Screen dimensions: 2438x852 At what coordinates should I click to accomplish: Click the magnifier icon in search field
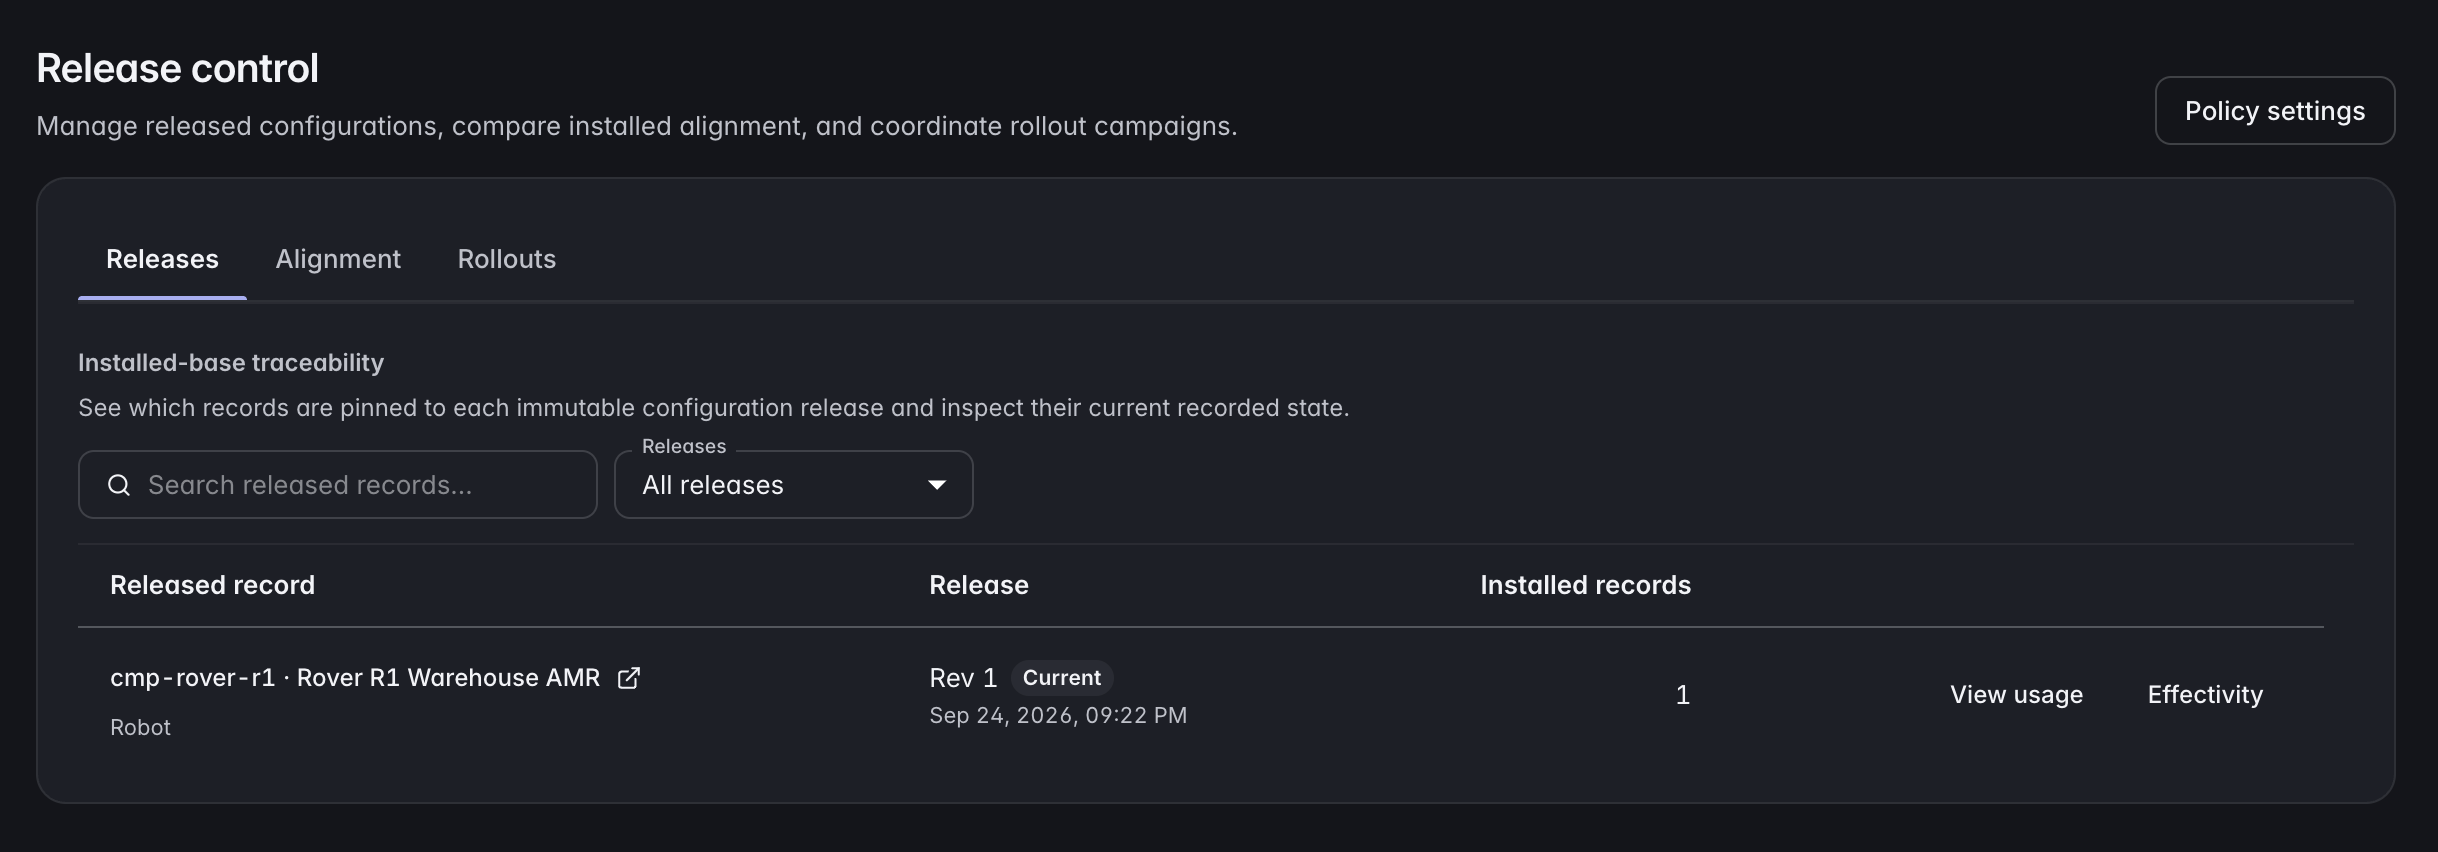(119, 485)
